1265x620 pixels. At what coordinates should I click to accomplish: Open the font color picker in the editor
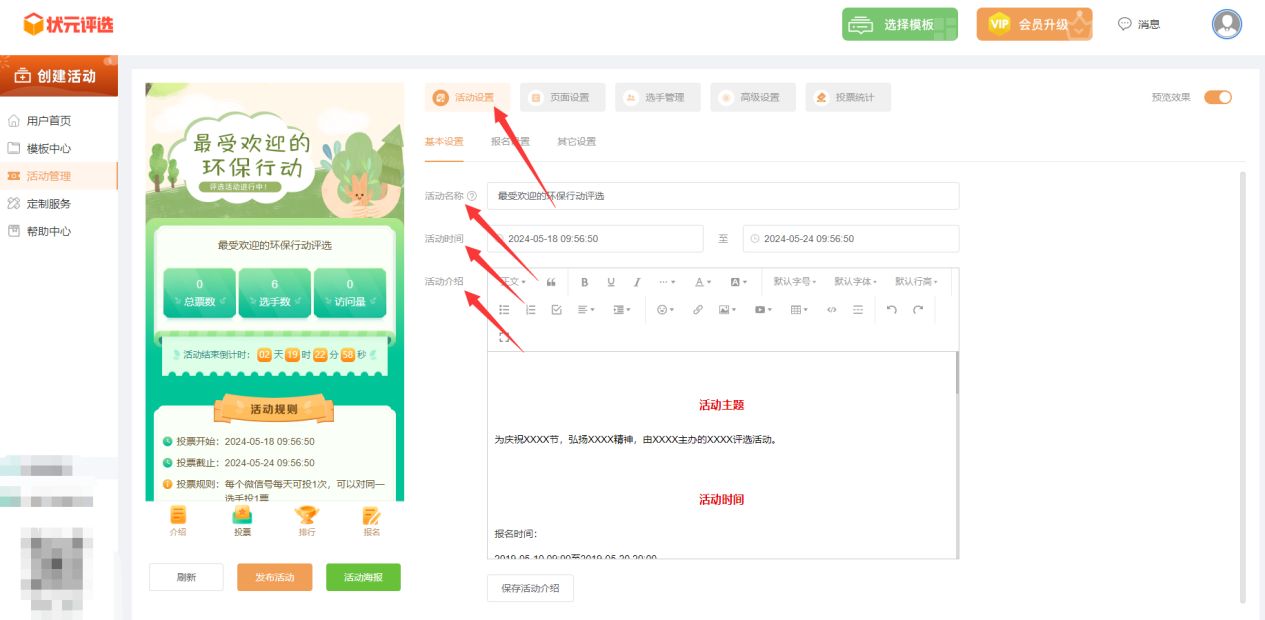point(700,281)
